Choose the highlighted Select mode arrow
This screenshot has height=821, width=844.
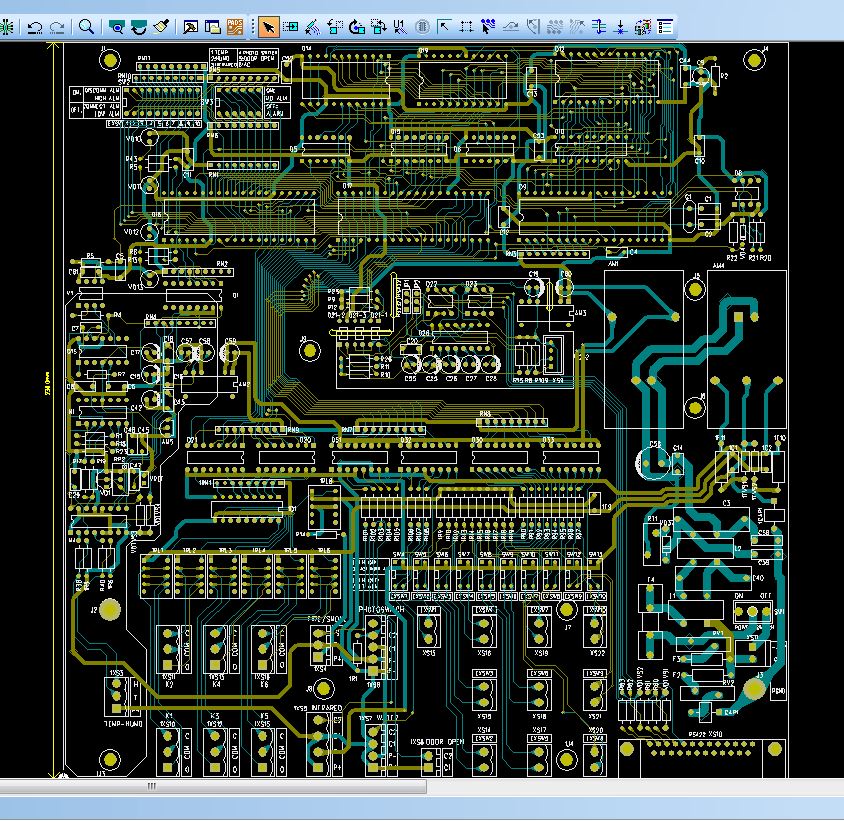click(x=269, y=27)
